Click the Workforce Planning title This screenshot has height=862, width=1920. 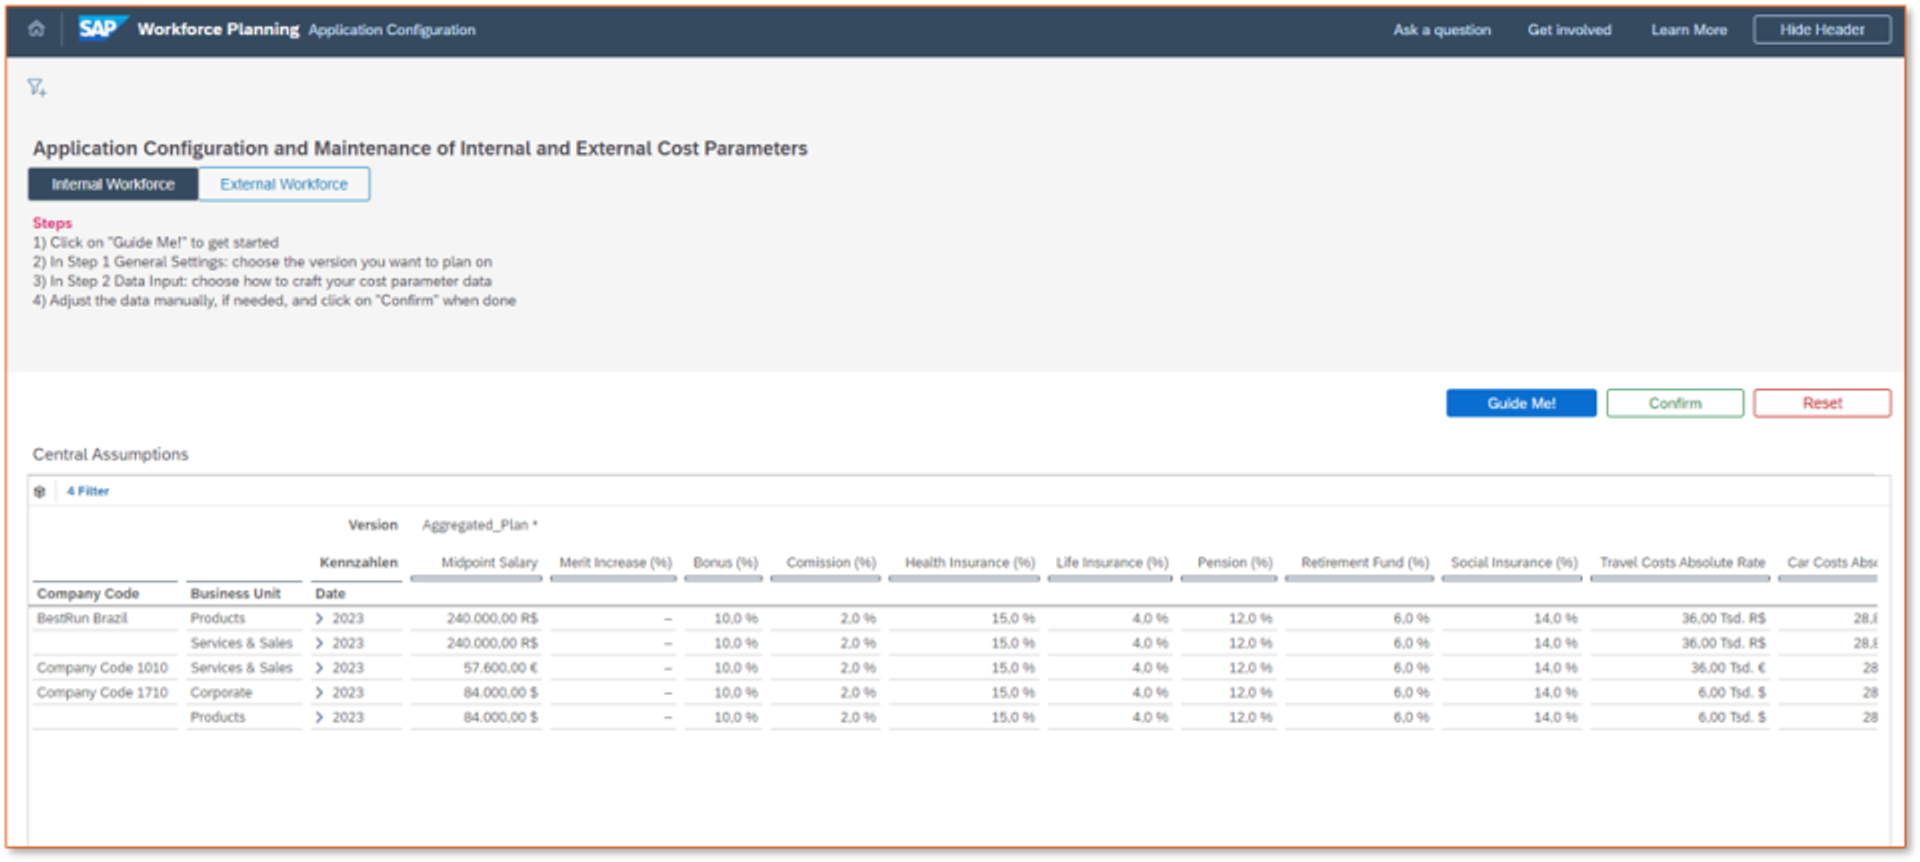point(218,29)
